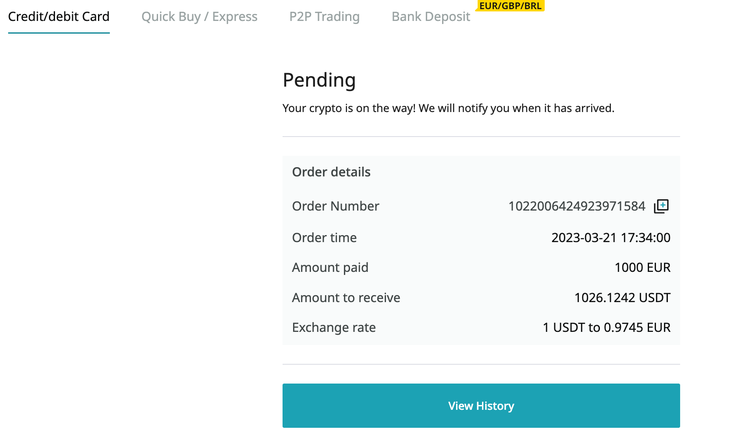Click the crypto on the way notification text
Viewport: 734px width, 444px height.
point(448,108)
